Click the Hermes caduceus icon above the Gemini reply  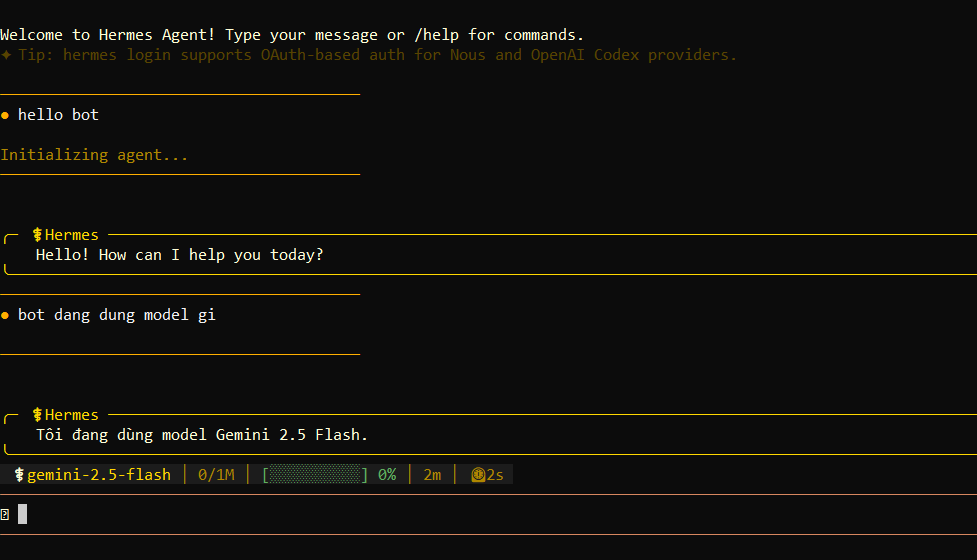point(38,415)
